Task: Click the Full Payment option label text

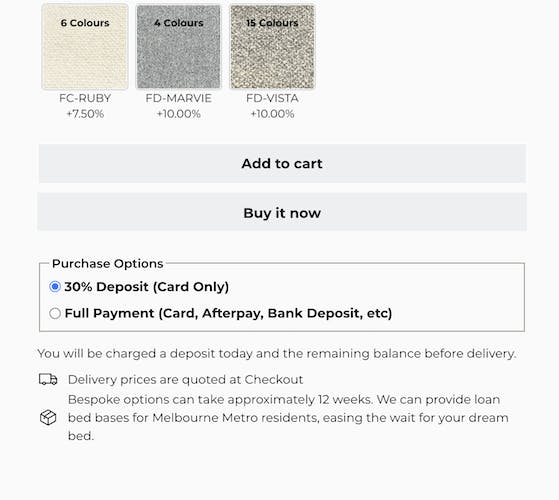Action: coord(228,313)
